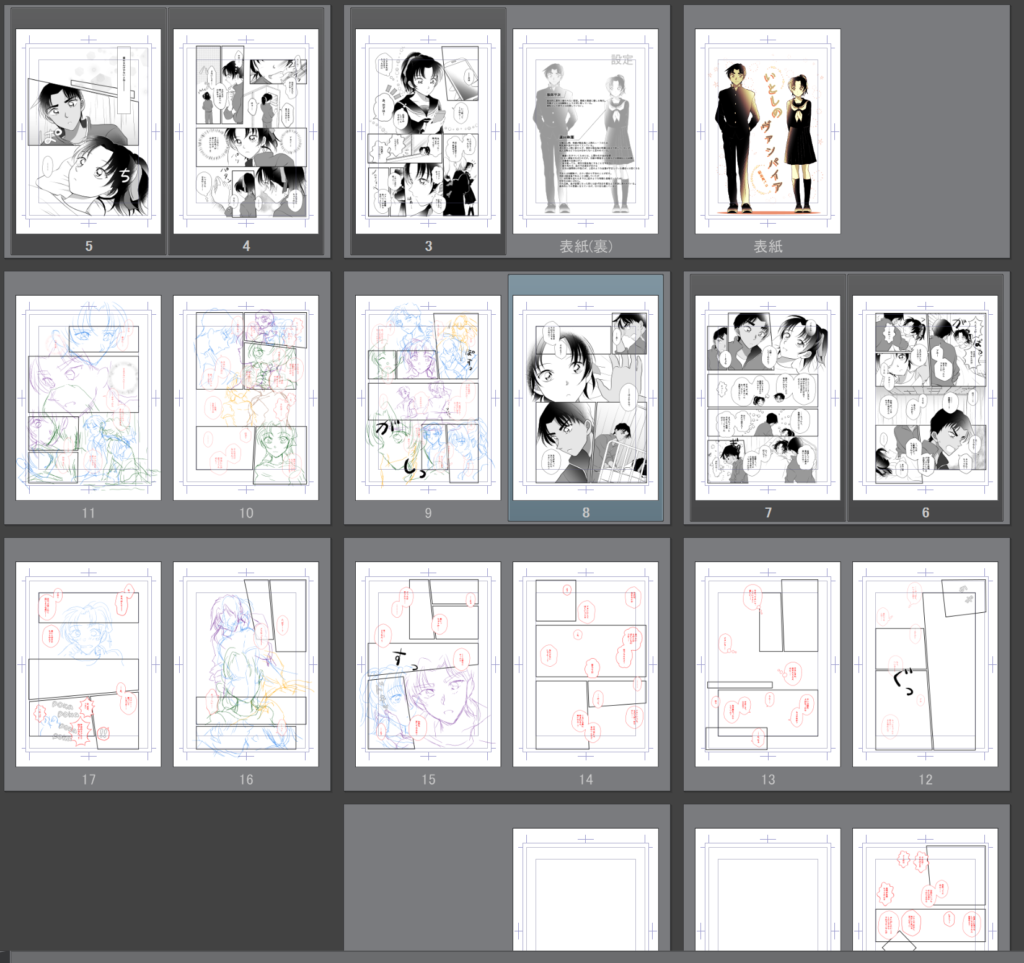
Task: Select page 14 panel frames thumbnail
Action: coord(585,664)
